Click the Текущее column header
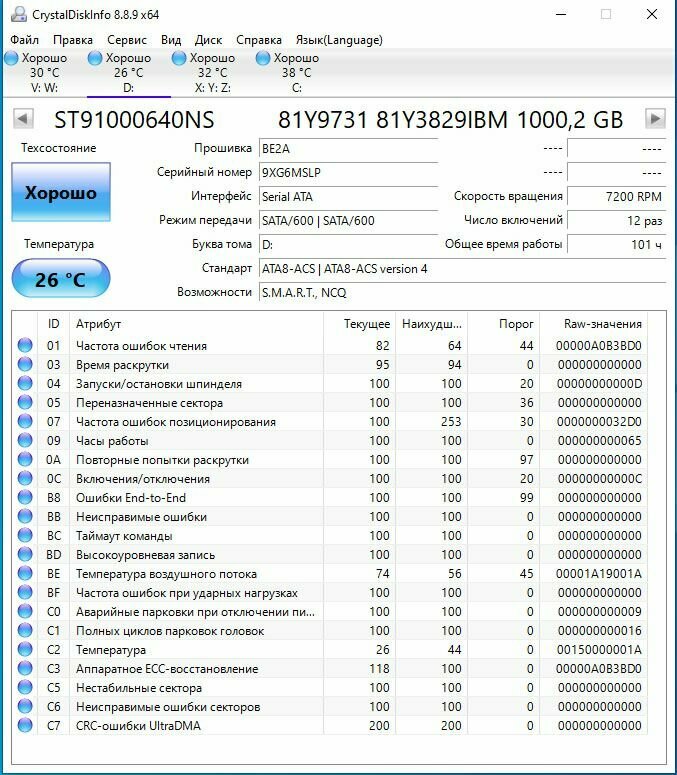Image resolution: width=677 pixels, height=775 pixels. [x=359, y=324]
